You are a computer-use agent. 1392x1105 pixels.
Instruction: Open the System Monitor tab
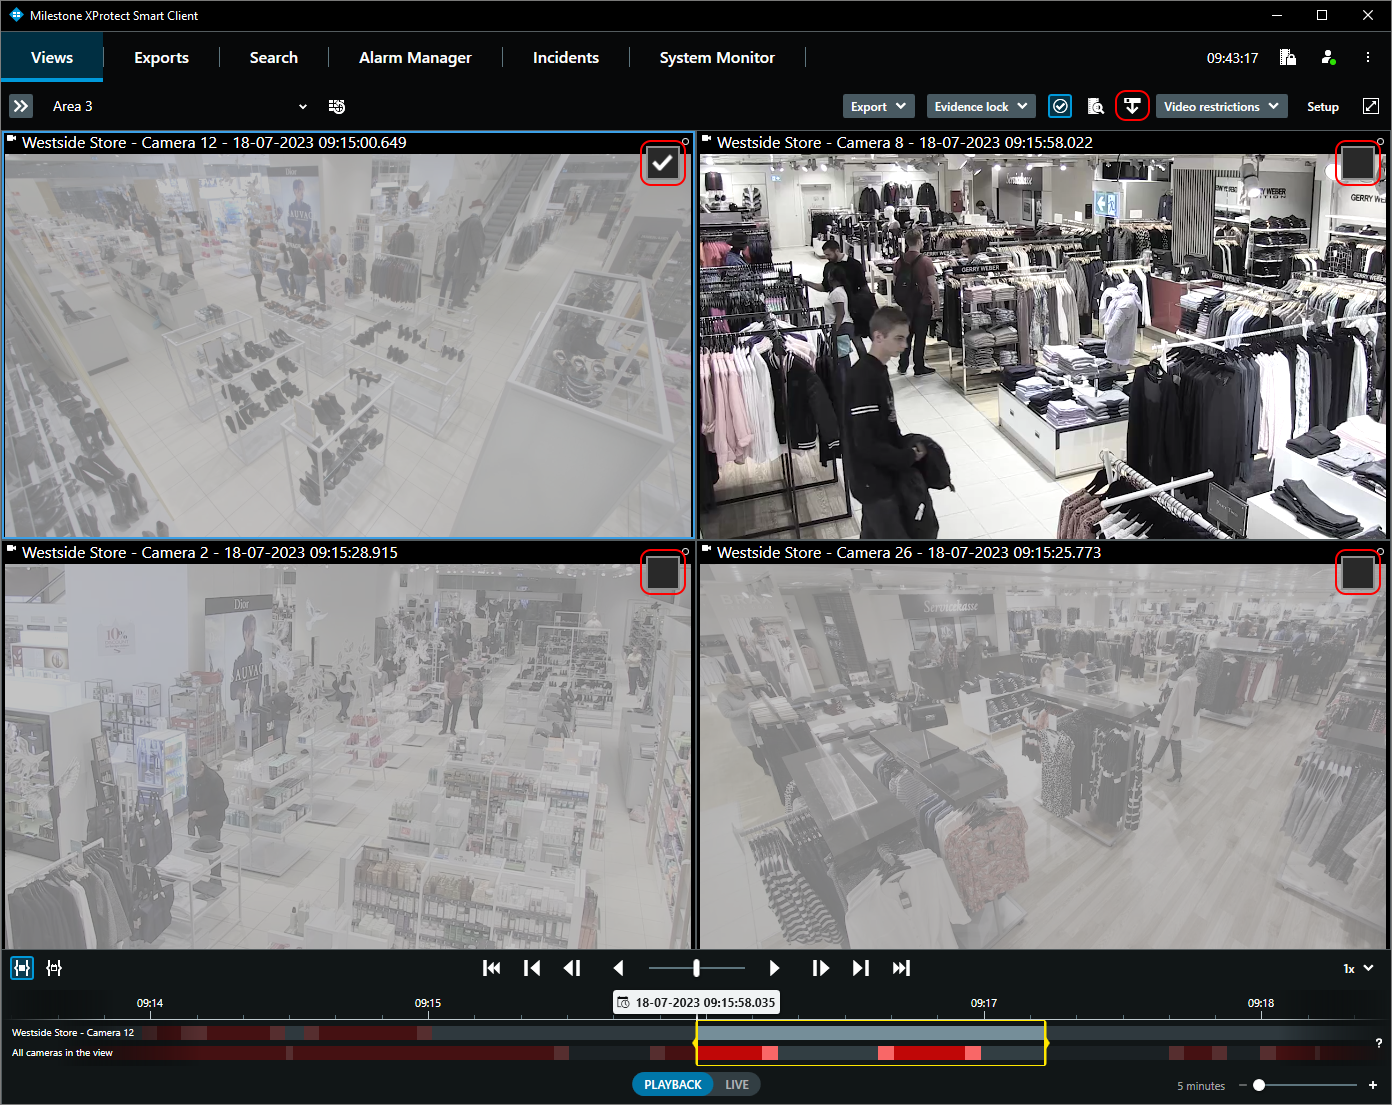click(x=717, y=57)
